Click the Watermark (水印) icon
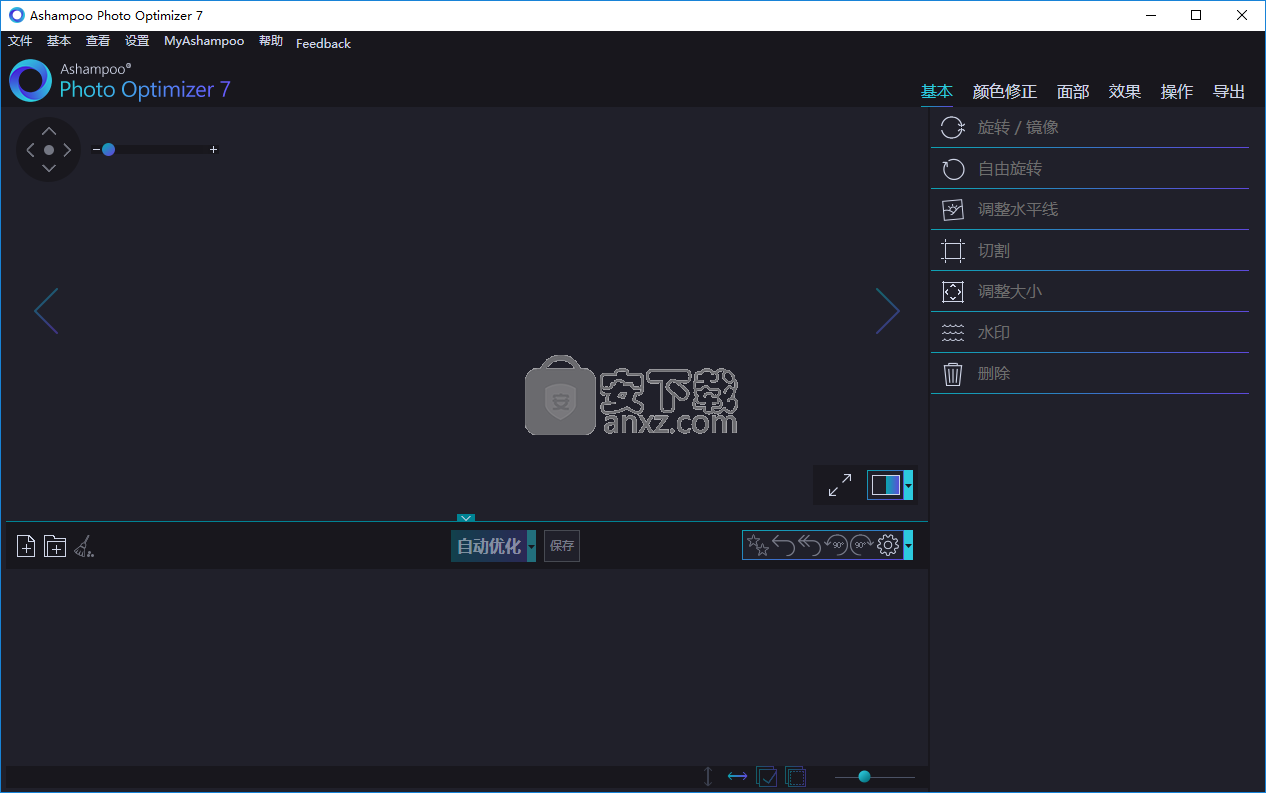The image size is (1266, 793). [x=953, y=332]
